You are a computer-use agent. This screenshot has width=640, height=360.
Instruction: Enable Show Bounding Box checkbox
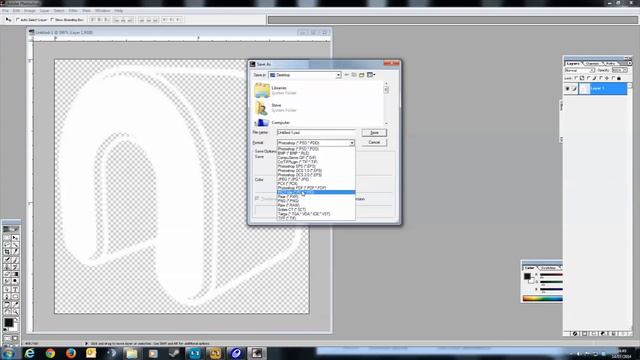point(52,20)
